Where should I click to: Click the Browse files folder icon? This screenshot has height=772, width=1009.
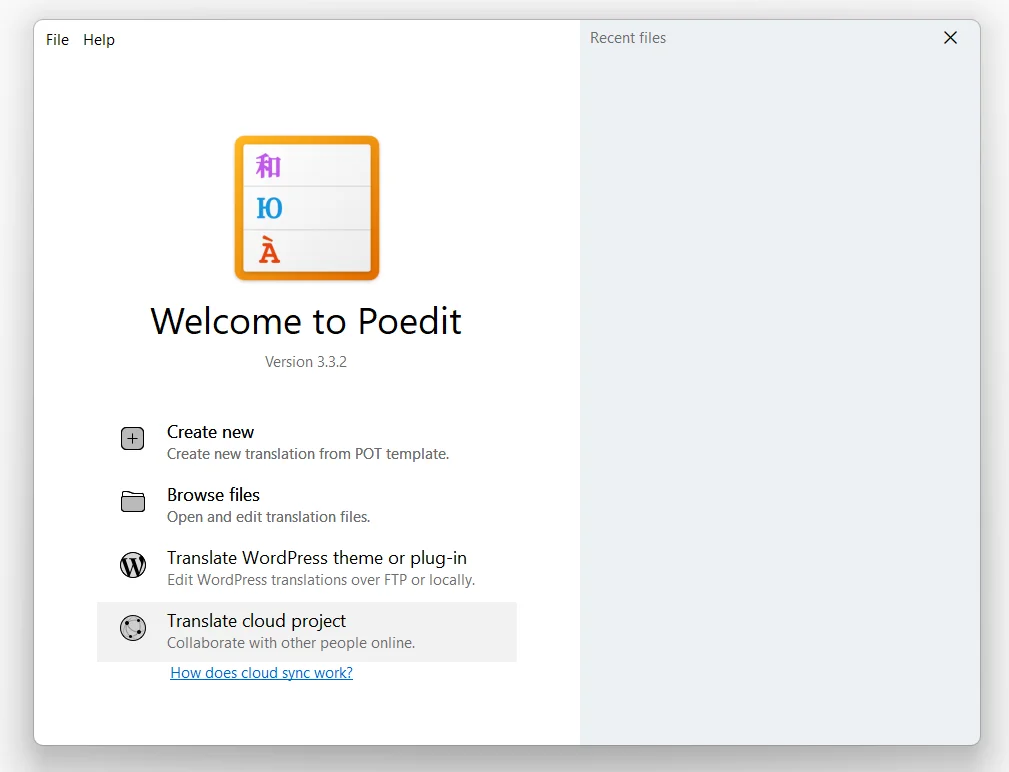132,501
